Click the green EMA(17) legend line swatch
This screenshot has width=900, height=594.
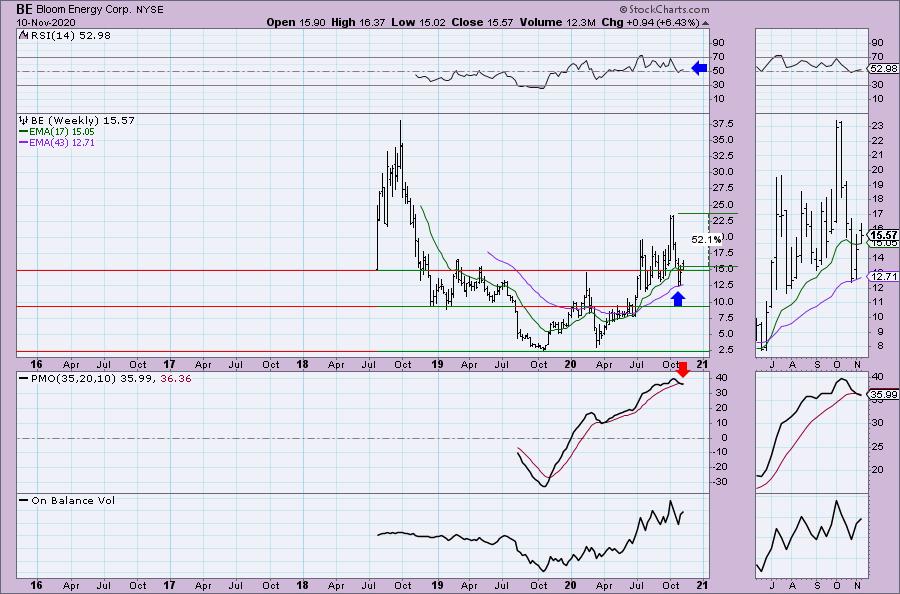coord(24,131)
